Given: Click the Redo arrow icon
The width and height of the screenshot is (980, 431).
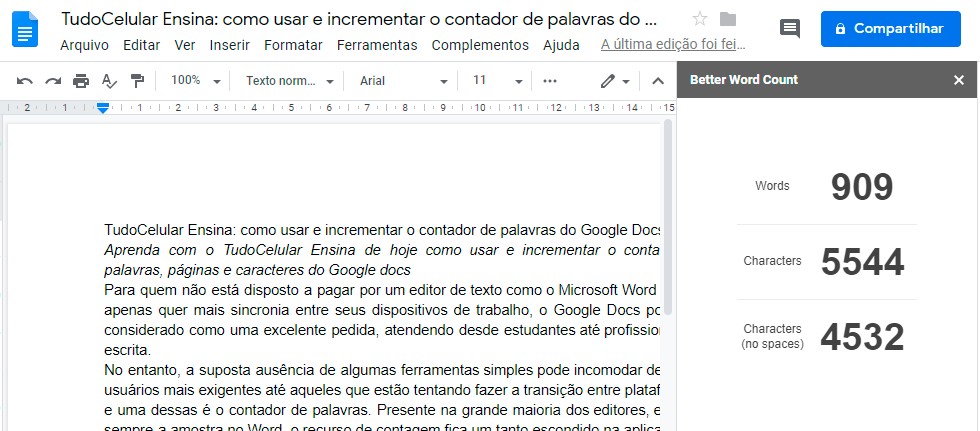Looking at the screenshot, I should click(53, 81).
